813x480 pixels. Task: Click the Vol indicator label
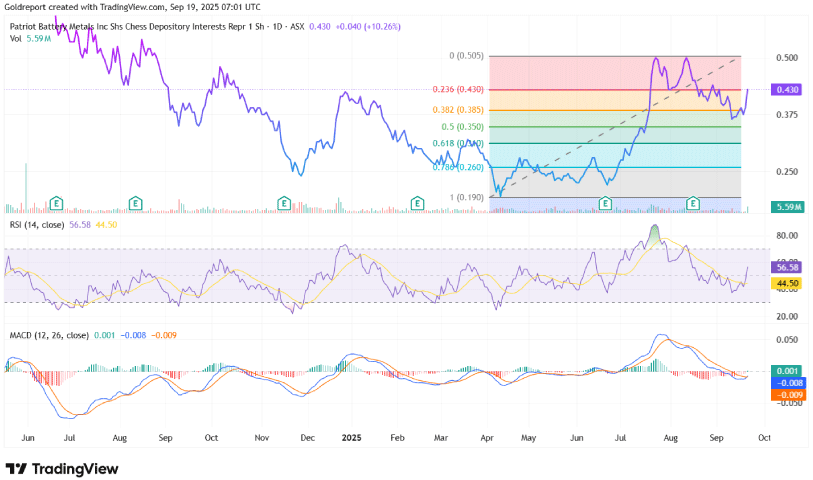click(x=16, y=38)
